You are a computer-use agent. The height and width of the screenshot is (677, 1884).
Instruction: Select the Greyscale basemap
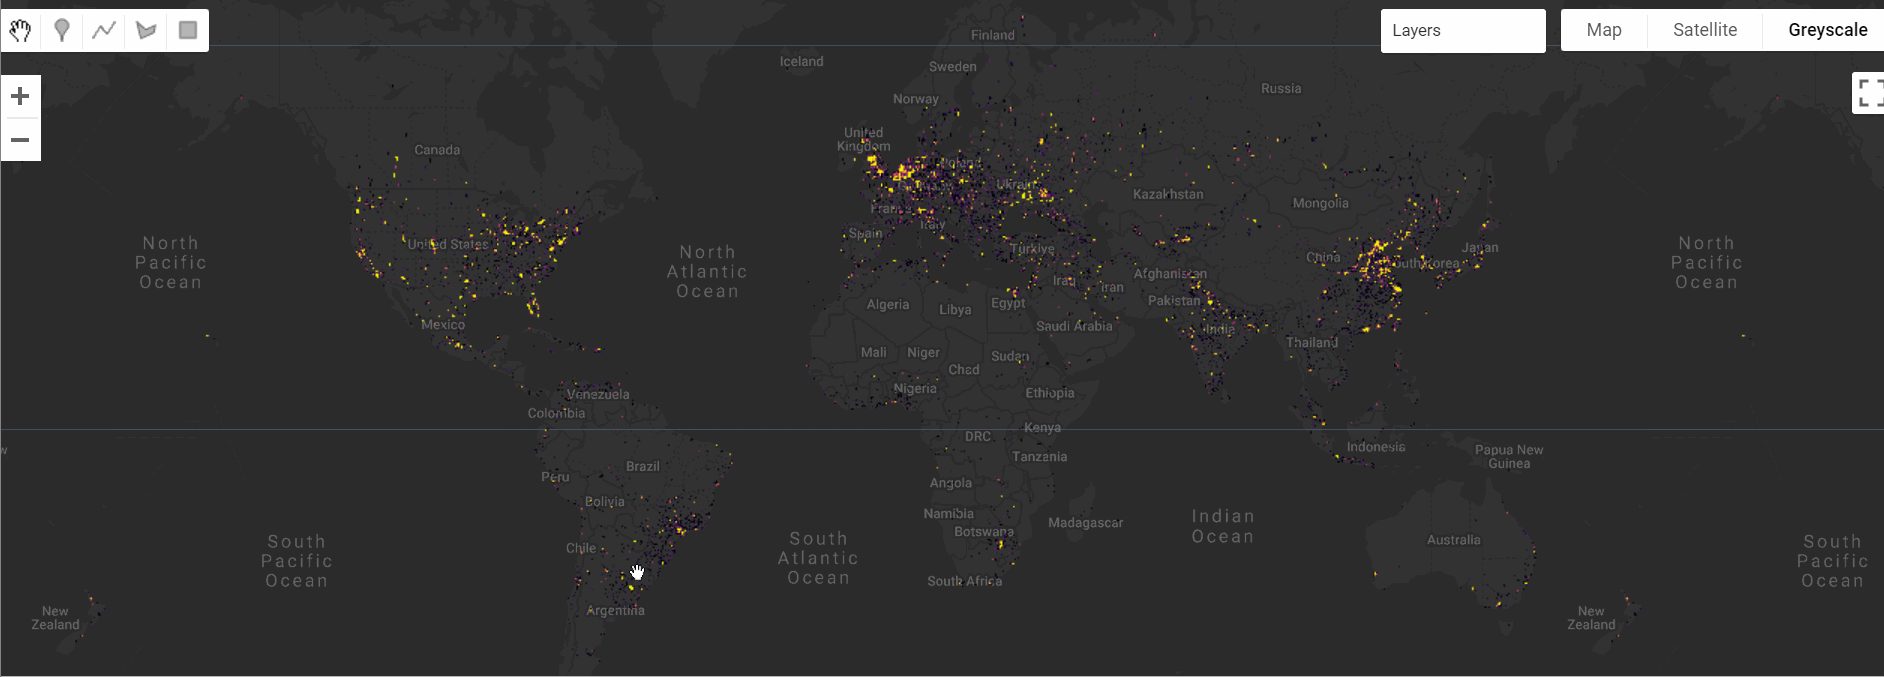tap(1827, 30)
